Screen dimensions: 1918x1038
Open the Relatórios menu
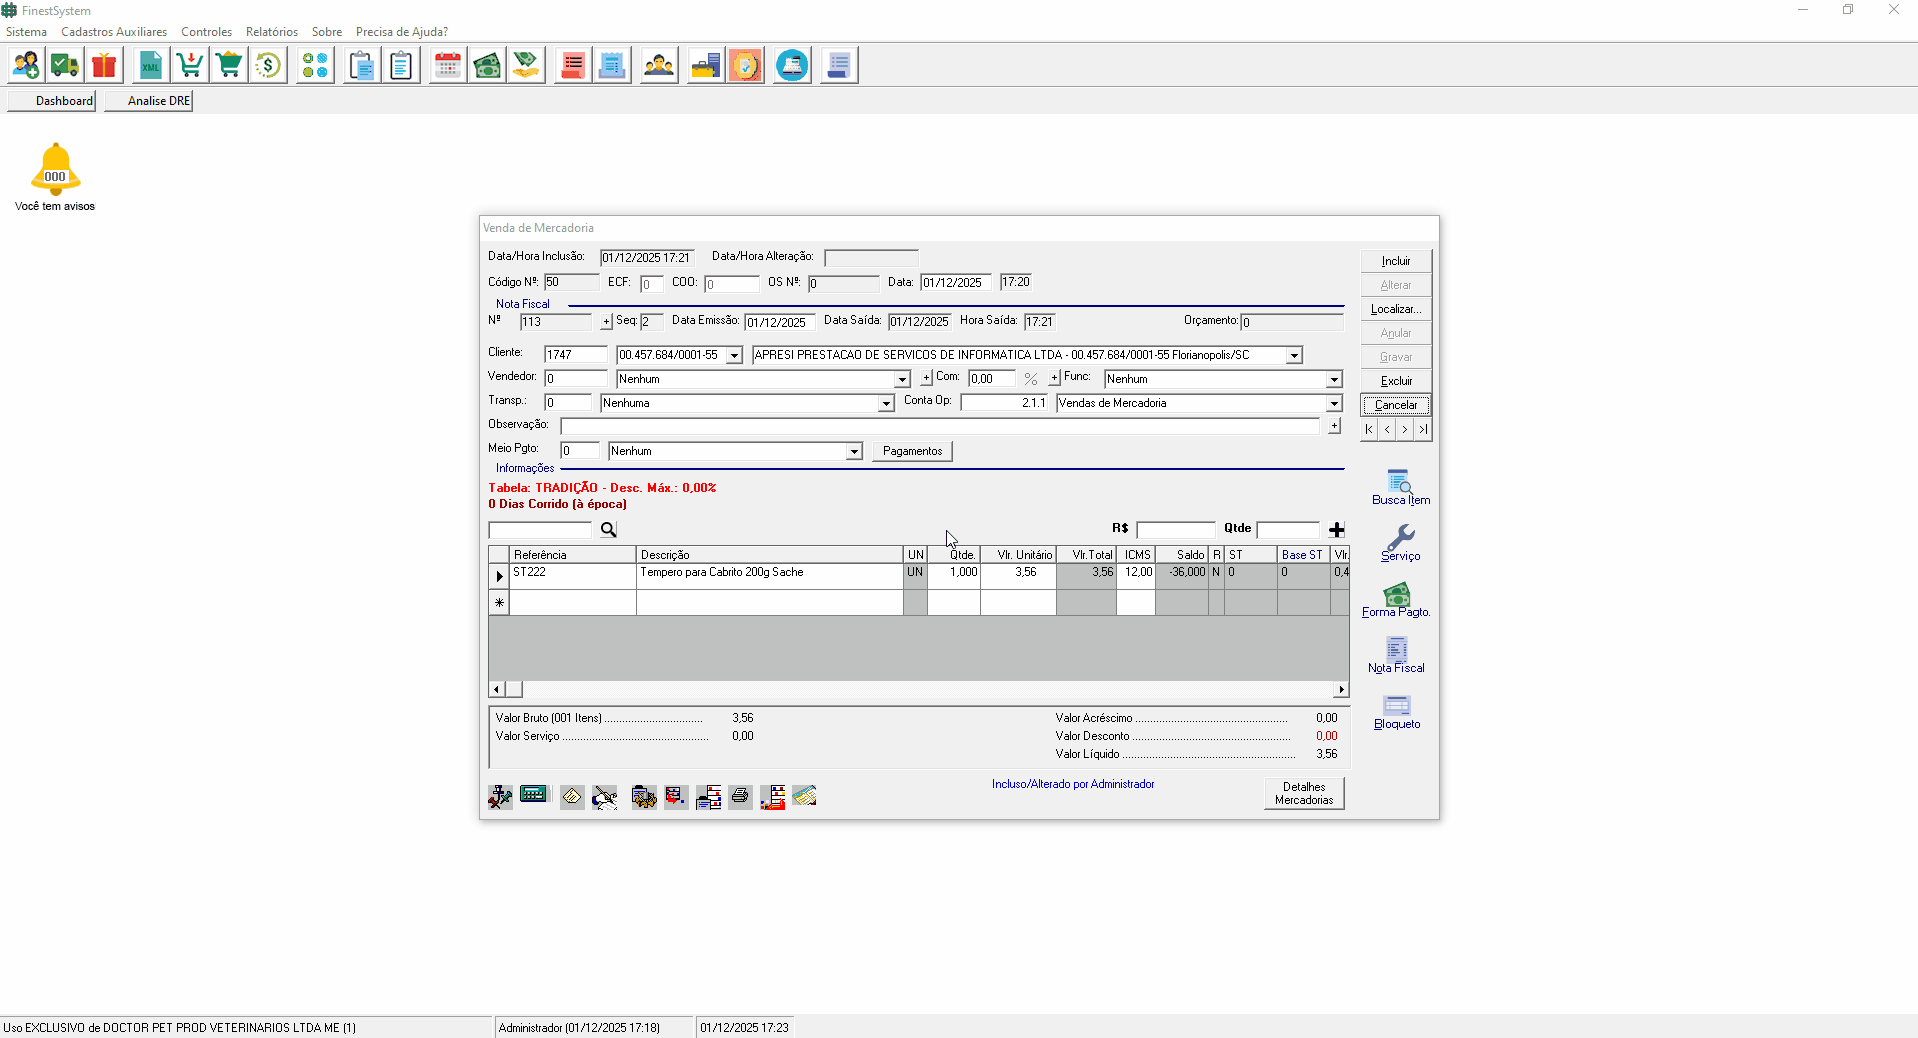pyautogui.click(x=271, y=32)
